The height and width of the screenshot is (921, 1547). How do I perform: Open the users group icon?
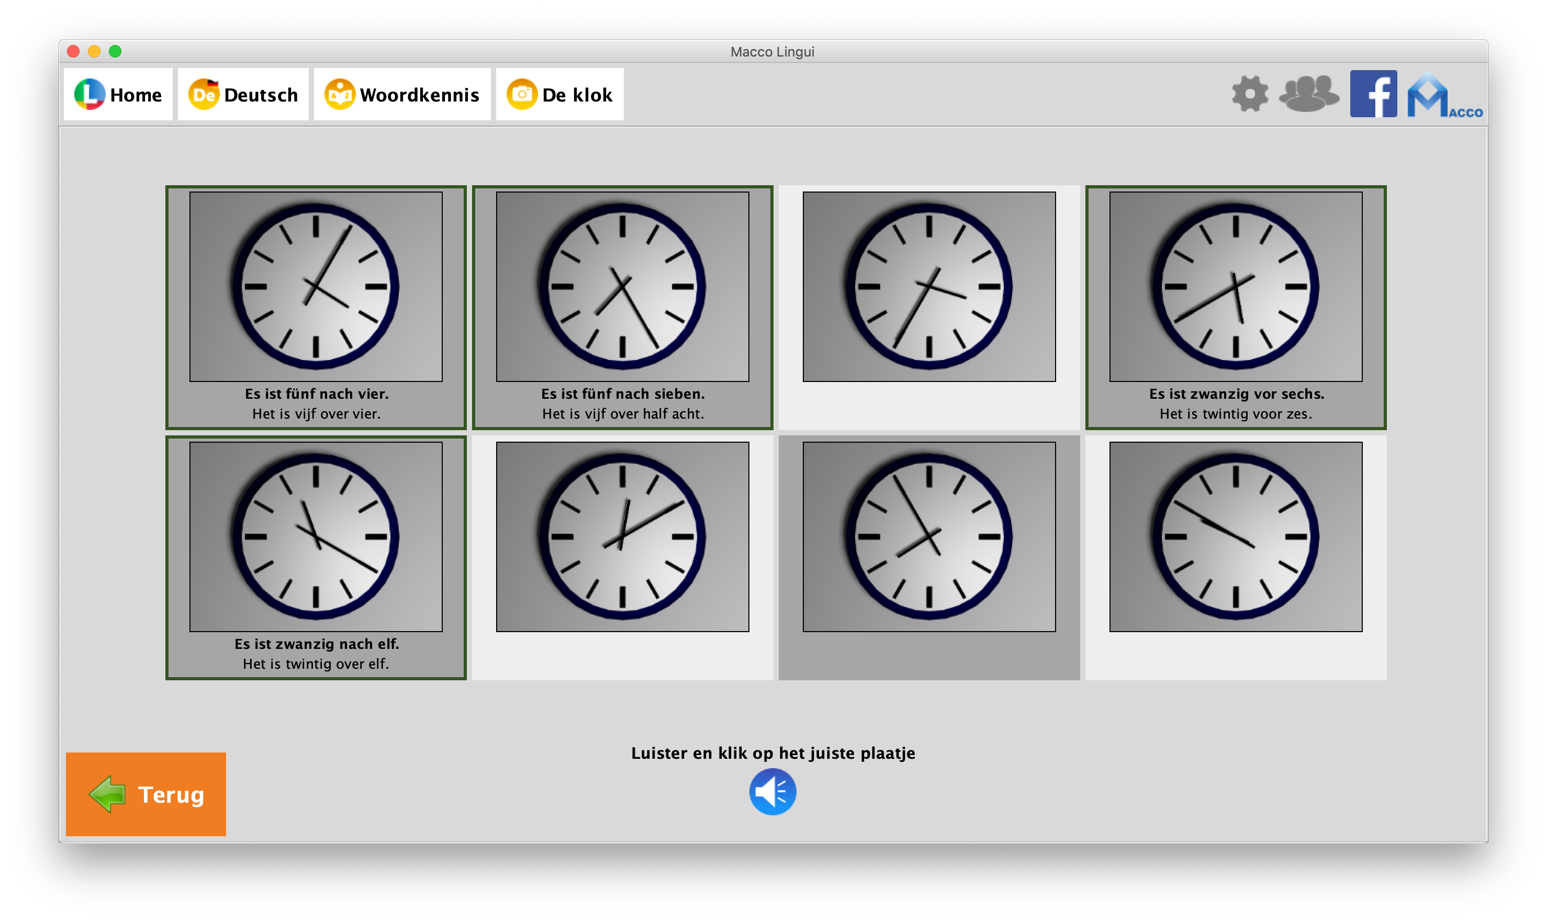(x=1308, y=94)
